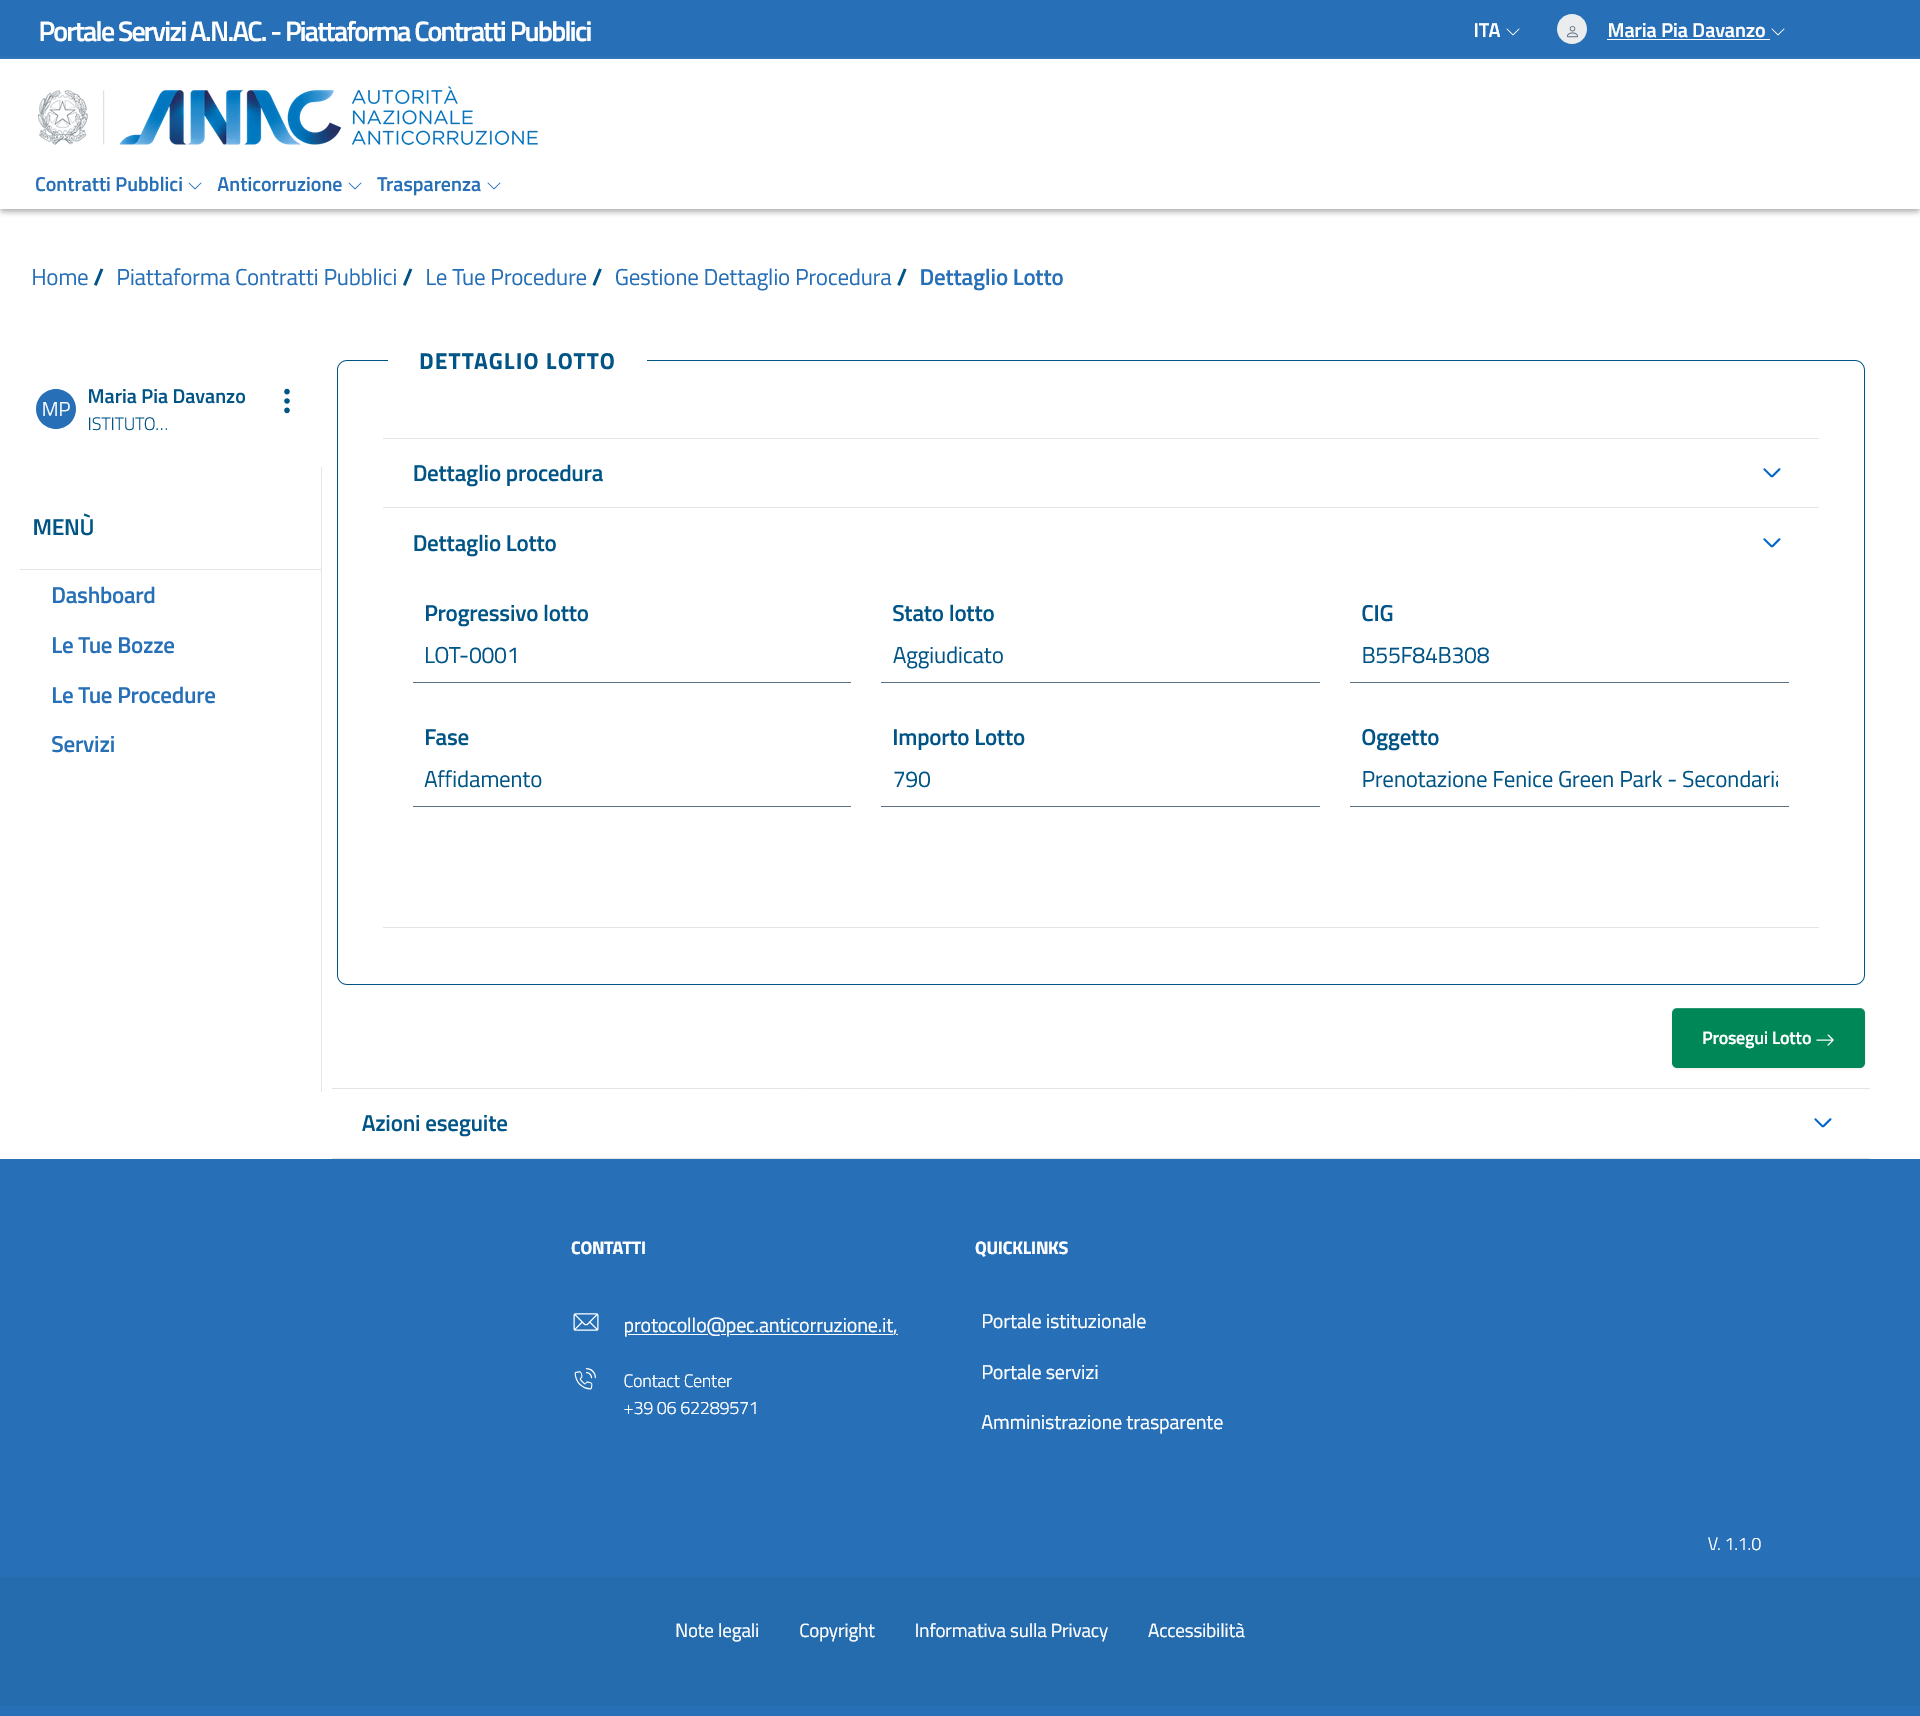Image resolution: width=1920 pixels, height=1716 pixels.
Task: Open the three-dot user options menu
Action: (287, 401)
